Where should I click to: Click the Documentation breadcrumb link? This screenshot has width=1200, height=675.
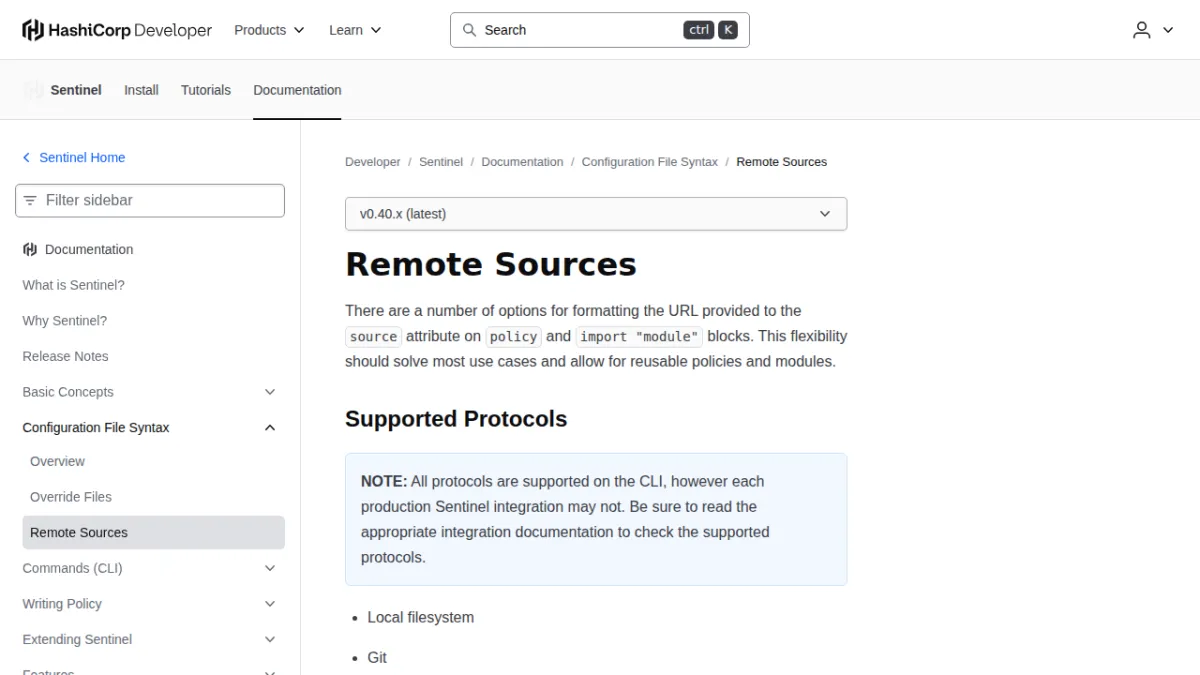[522, 162]
